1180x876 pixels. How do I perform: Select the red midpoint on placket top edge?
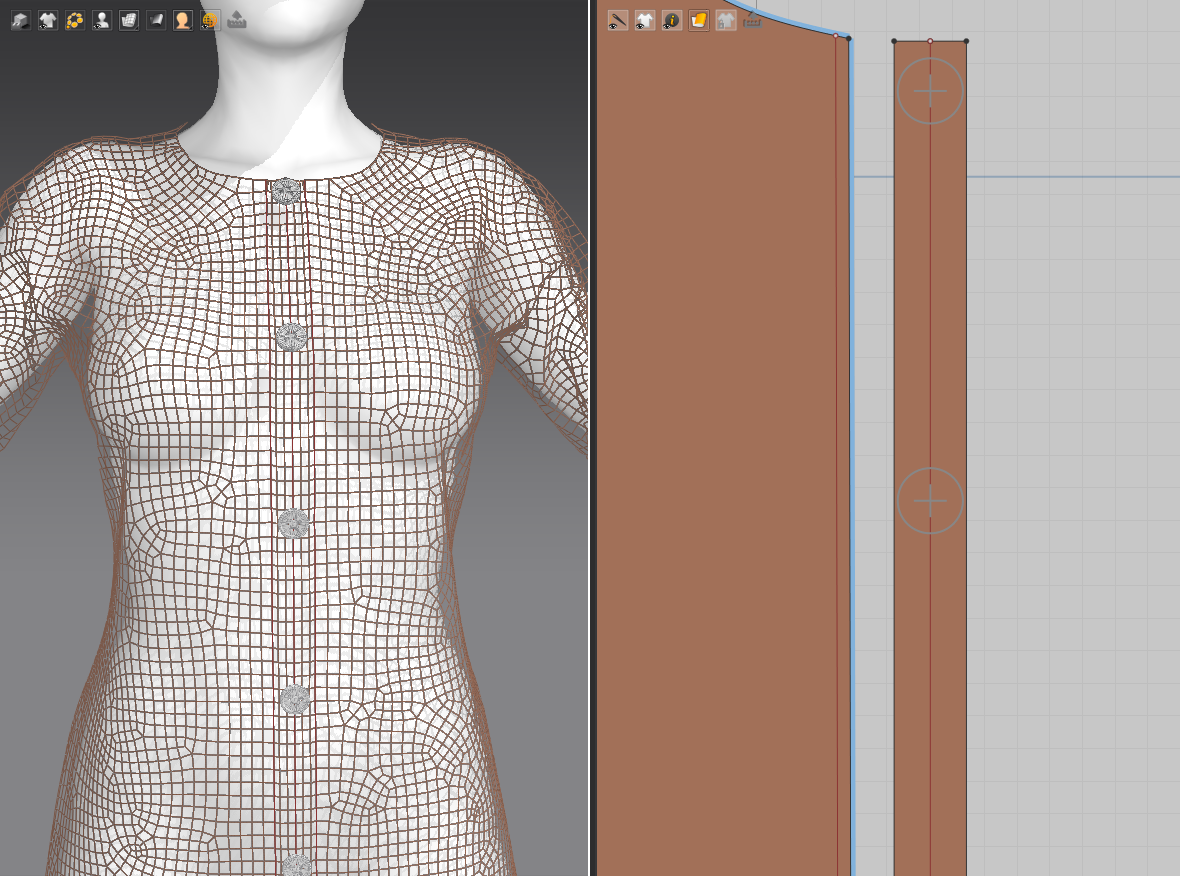930,41
